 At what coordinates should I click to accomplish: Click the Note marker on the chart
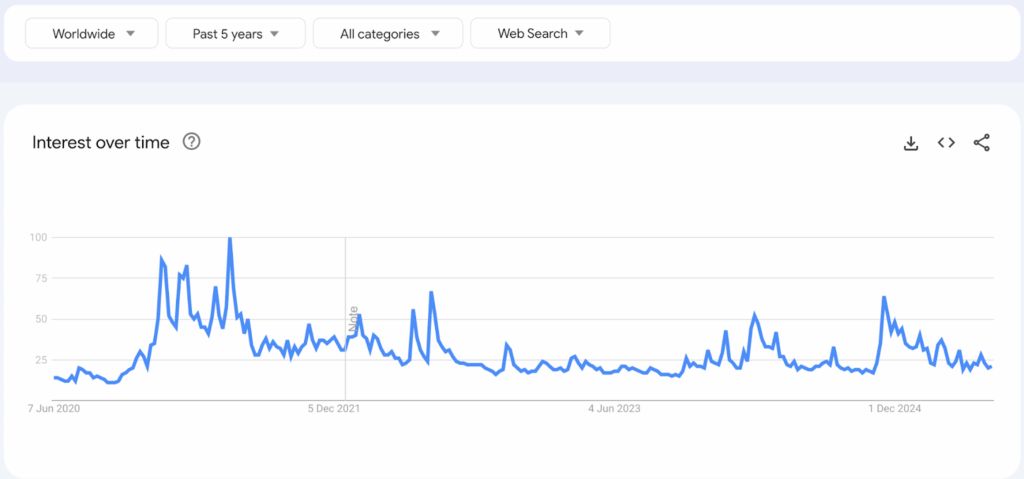[x=353, y=319]
